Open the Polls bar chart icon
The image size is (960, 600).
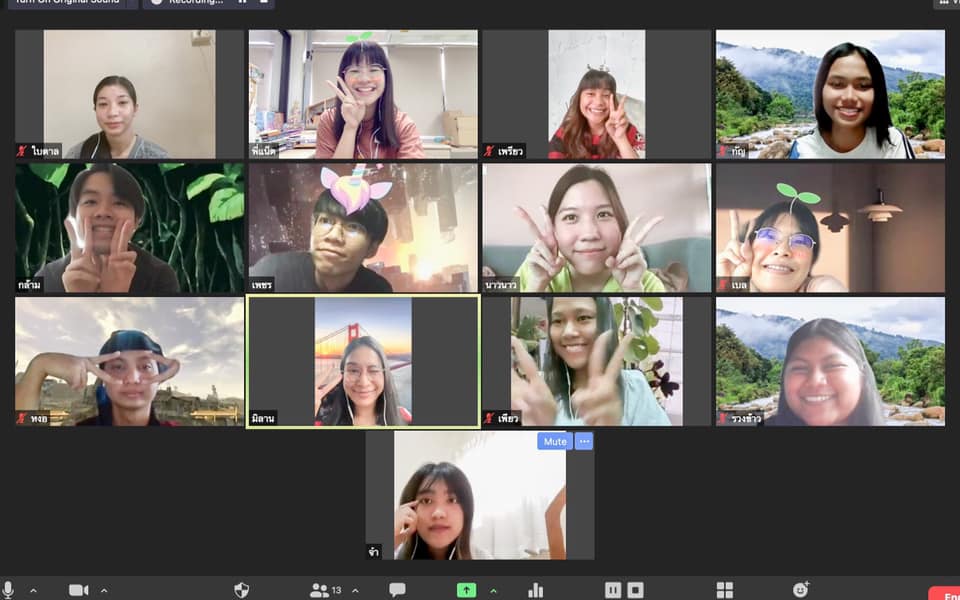tap(536, 590)
